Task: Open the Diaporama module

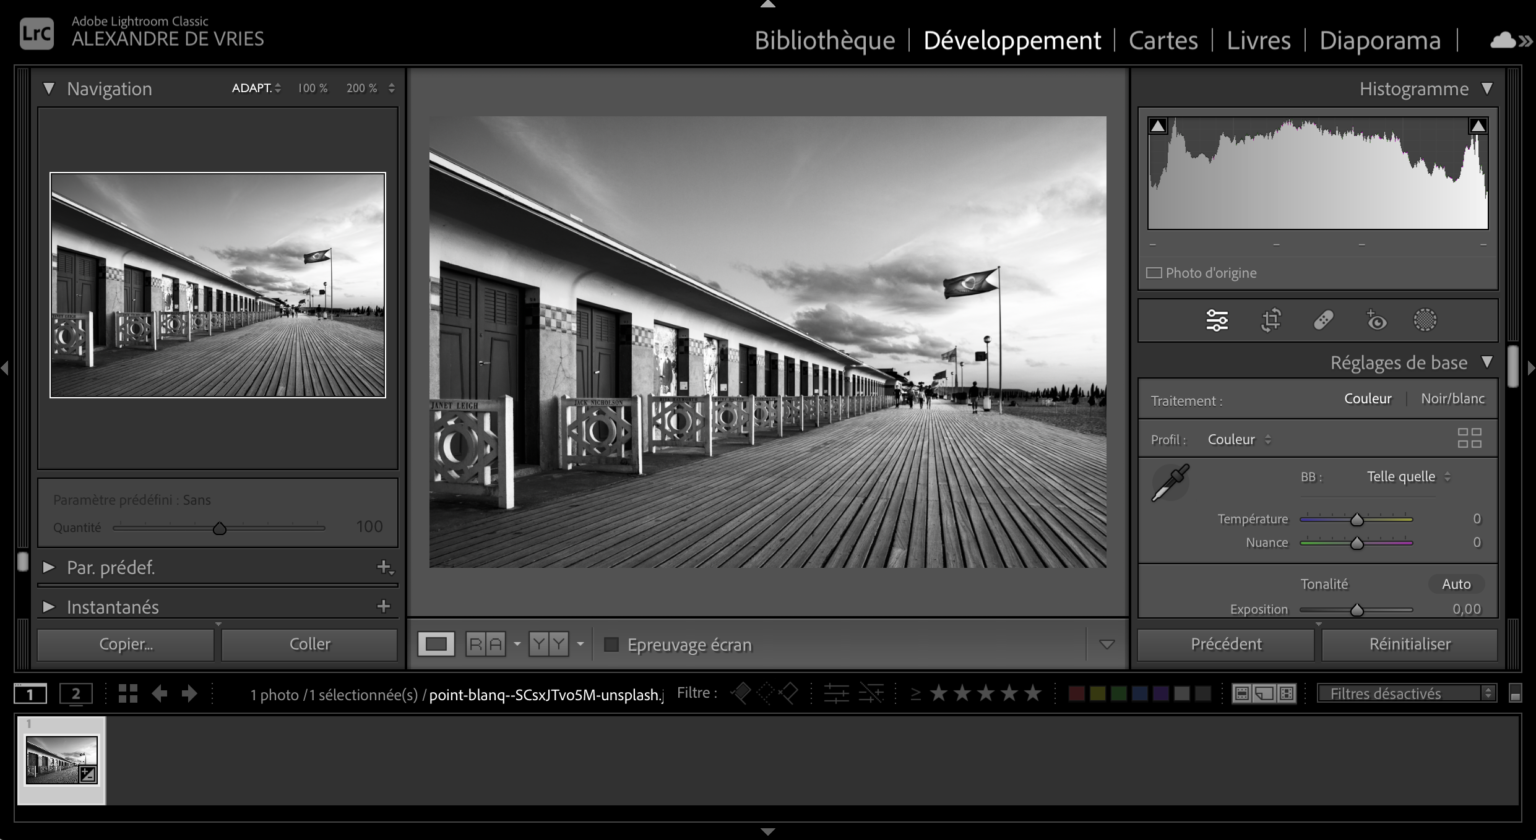Action: [1380, 40]
